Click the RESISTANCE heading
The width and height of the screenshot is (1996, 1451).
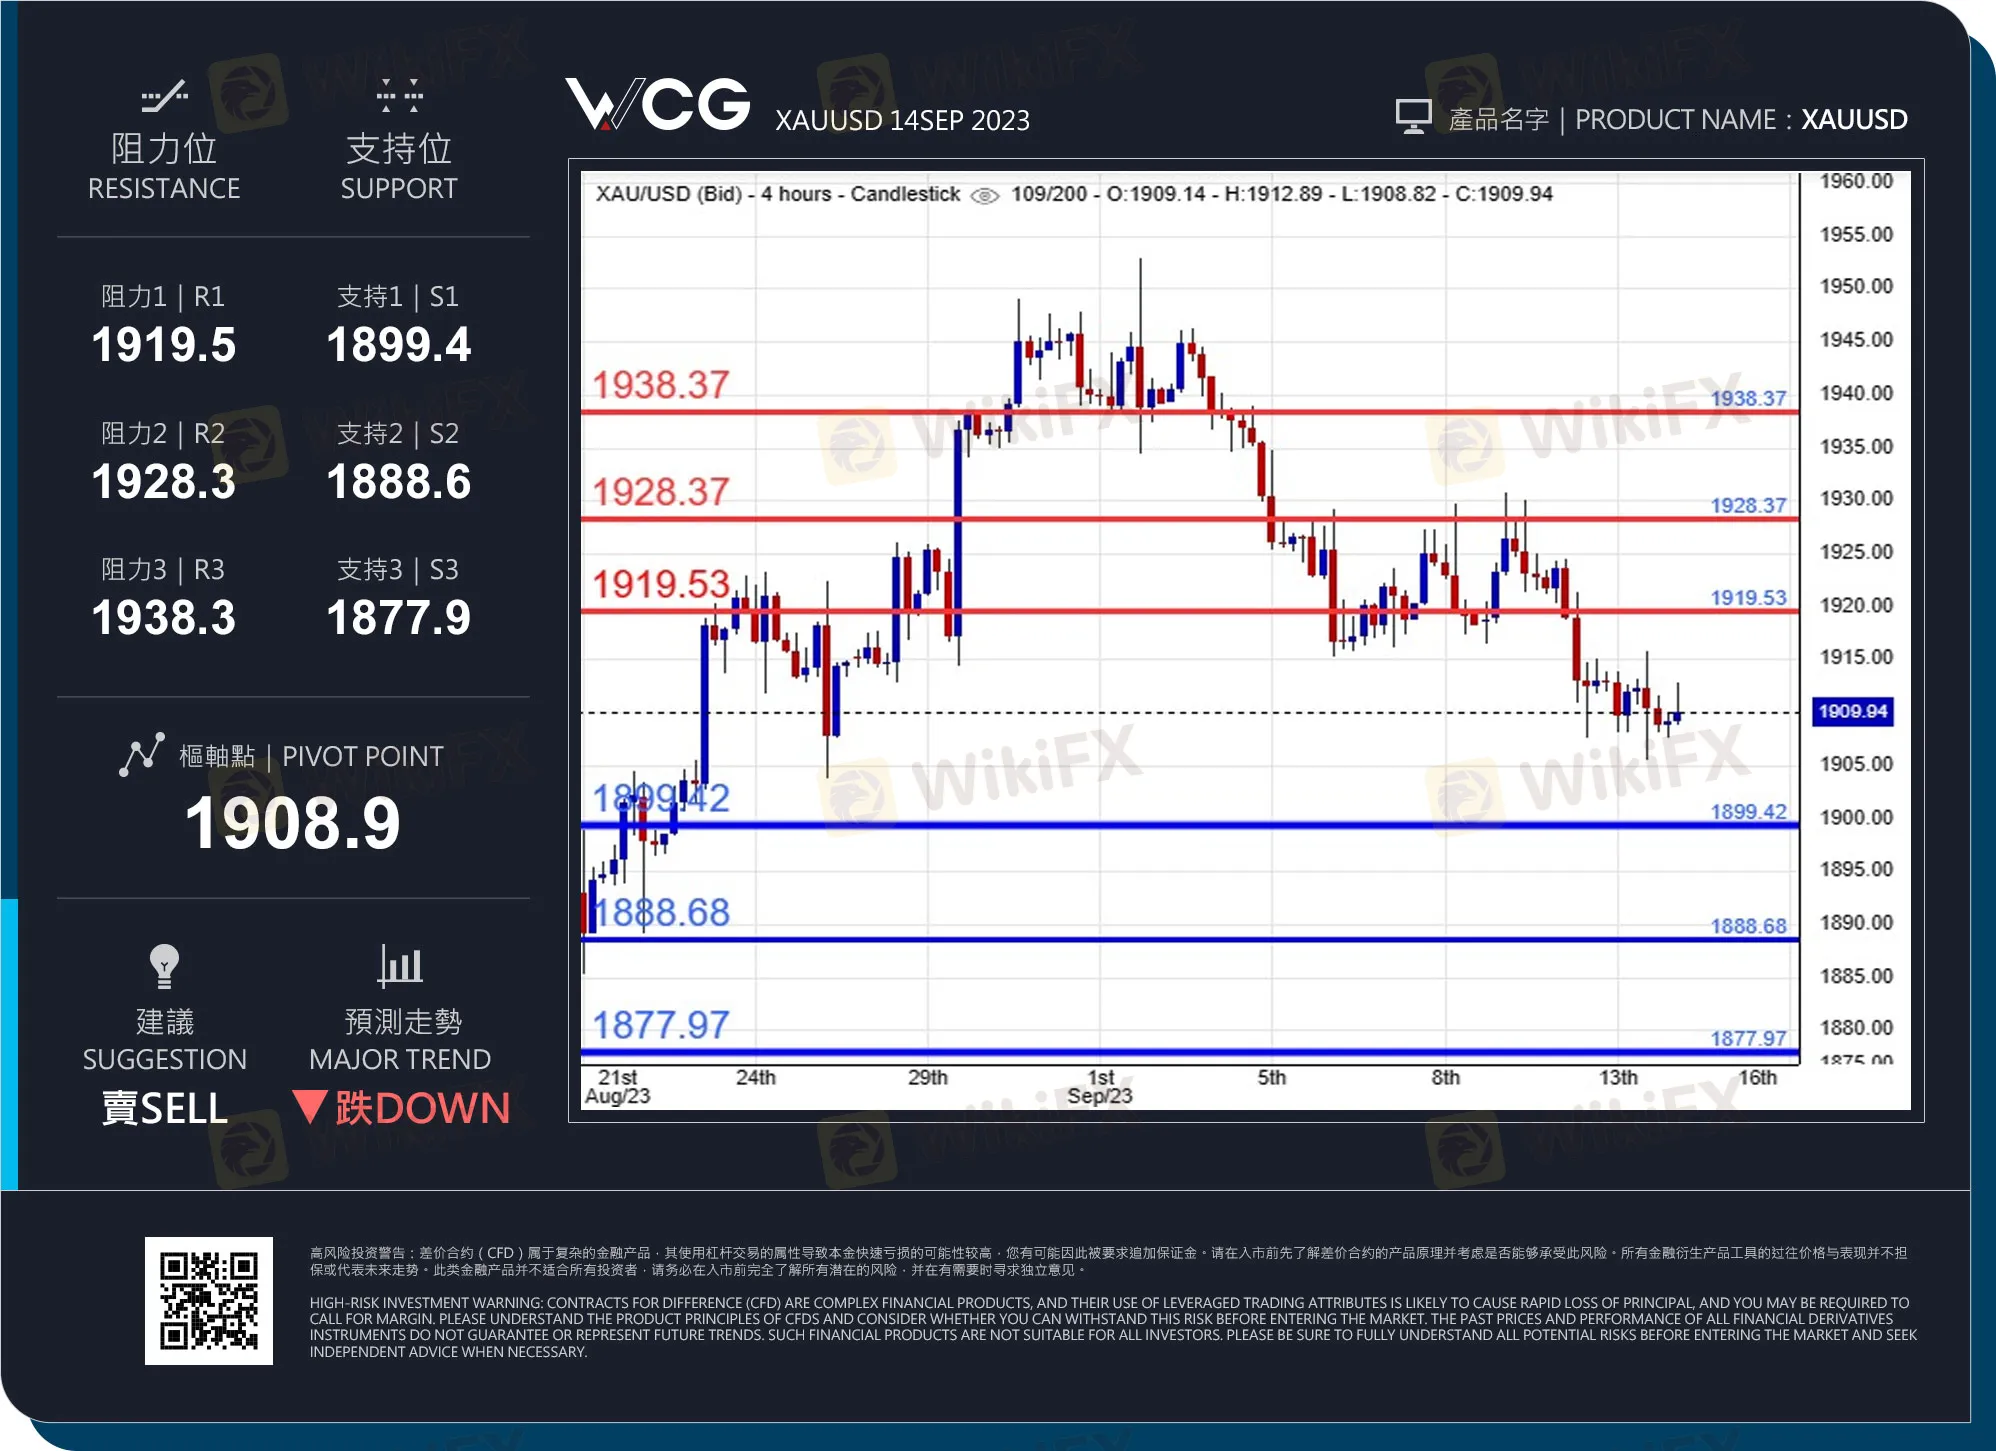pos(164,188)
